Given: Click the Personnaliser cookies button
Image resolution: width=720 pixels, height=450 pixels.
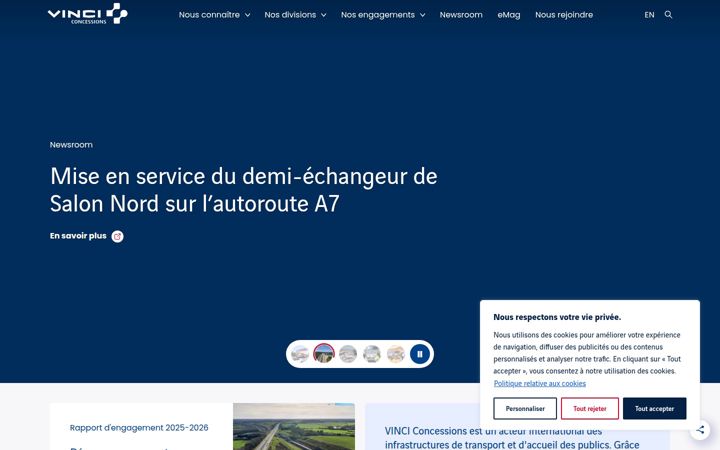Looking at the screenshot, I should coord(525,409).
